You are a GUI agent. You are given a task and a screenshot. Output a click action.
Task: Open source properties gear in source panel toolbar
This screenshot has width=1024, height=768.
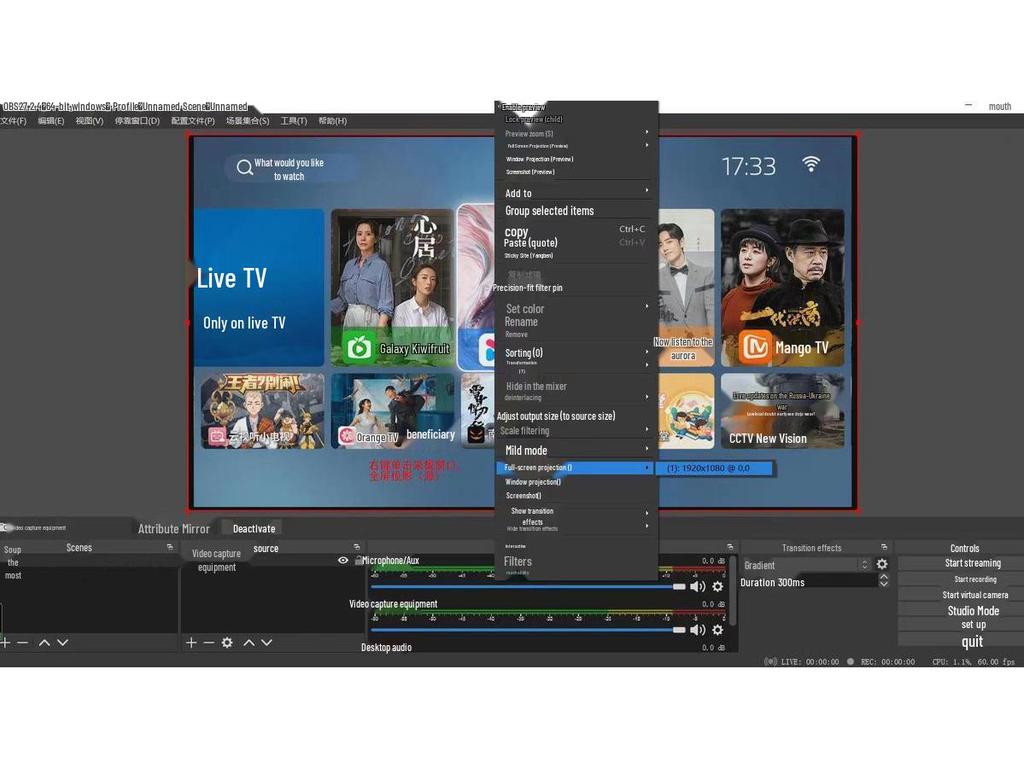pyautogui.click(x=227, y=643)
